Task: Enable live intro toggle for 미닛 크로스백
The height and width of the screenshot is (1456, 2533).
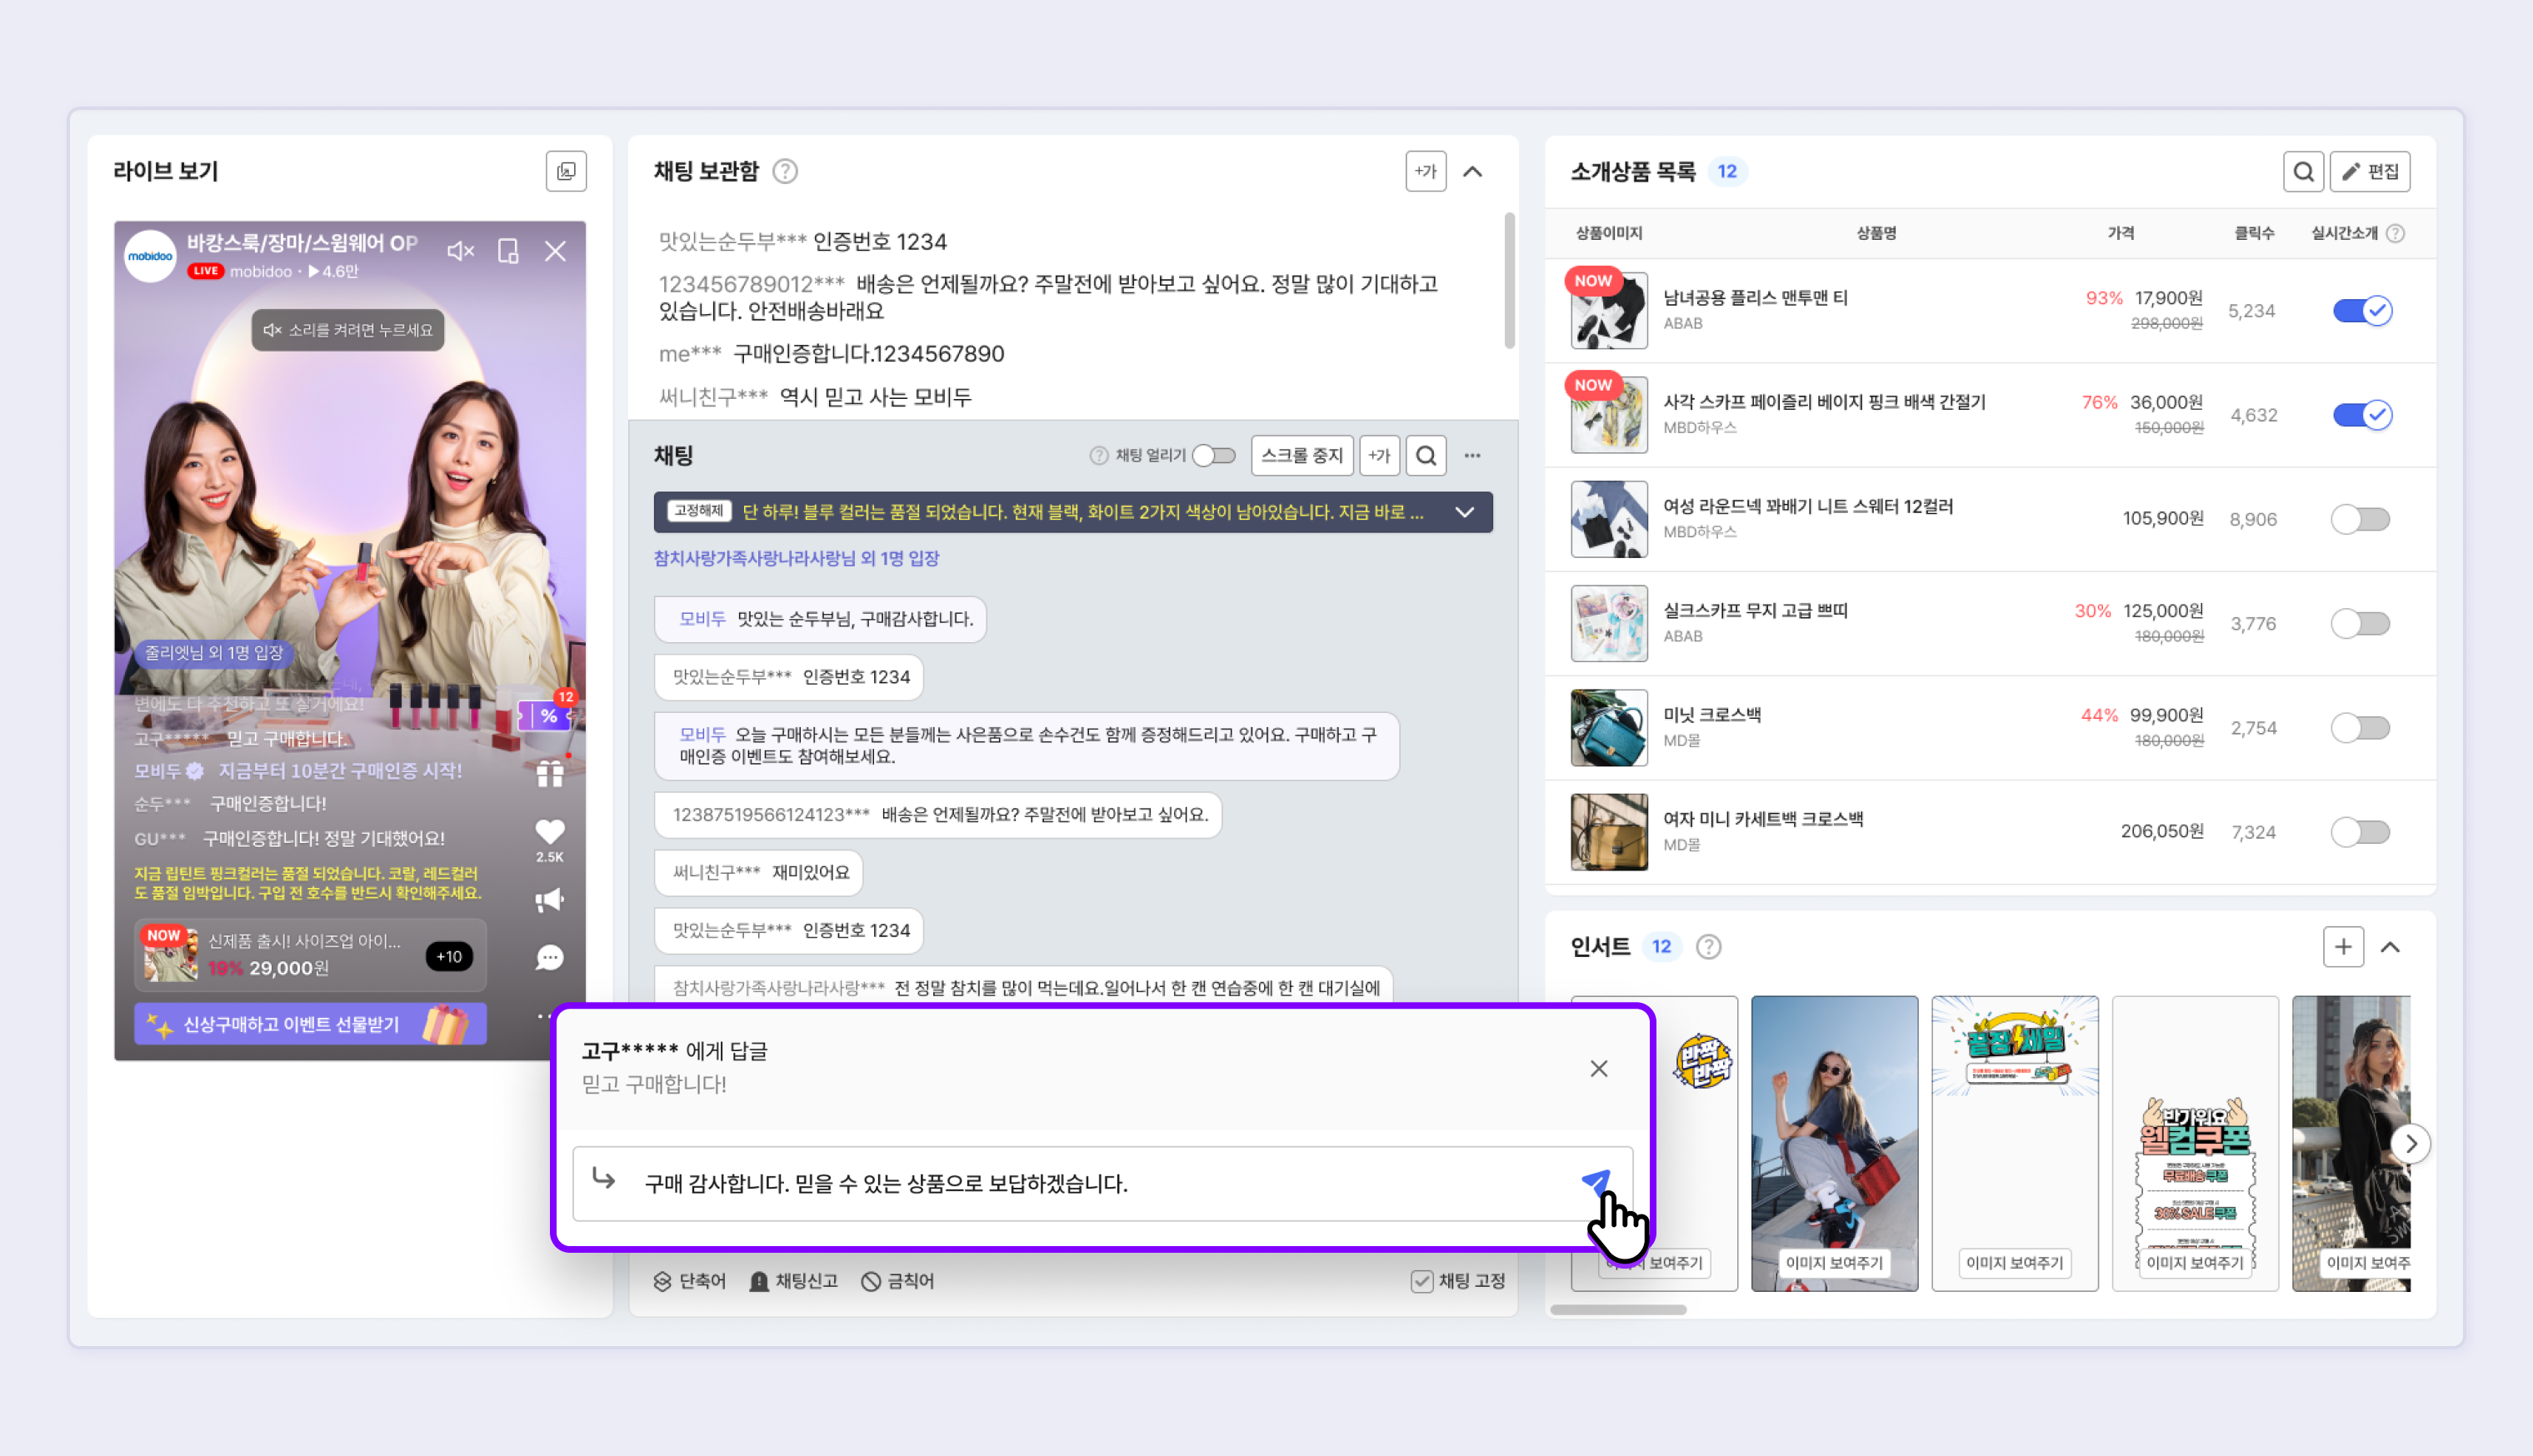Action: 2360,728
